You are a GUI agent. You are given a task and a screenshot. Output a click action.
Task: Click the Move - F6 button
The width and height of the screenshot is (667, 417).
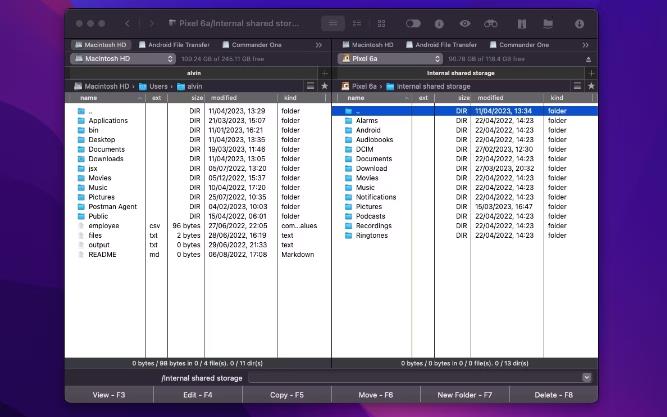(376, 395)
